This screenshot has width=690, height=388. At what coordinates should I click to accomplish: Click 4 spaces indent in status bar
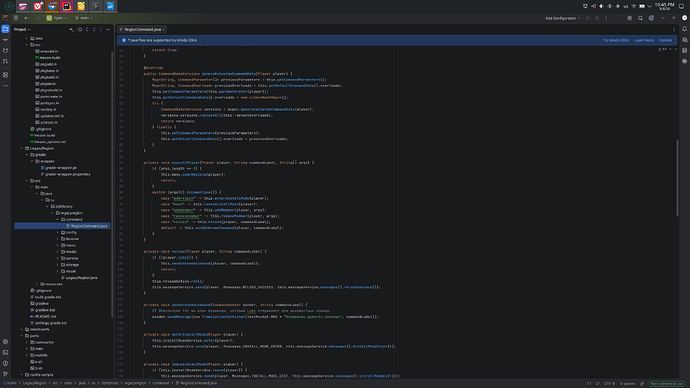pyautogui.click(x=628, y=384)
